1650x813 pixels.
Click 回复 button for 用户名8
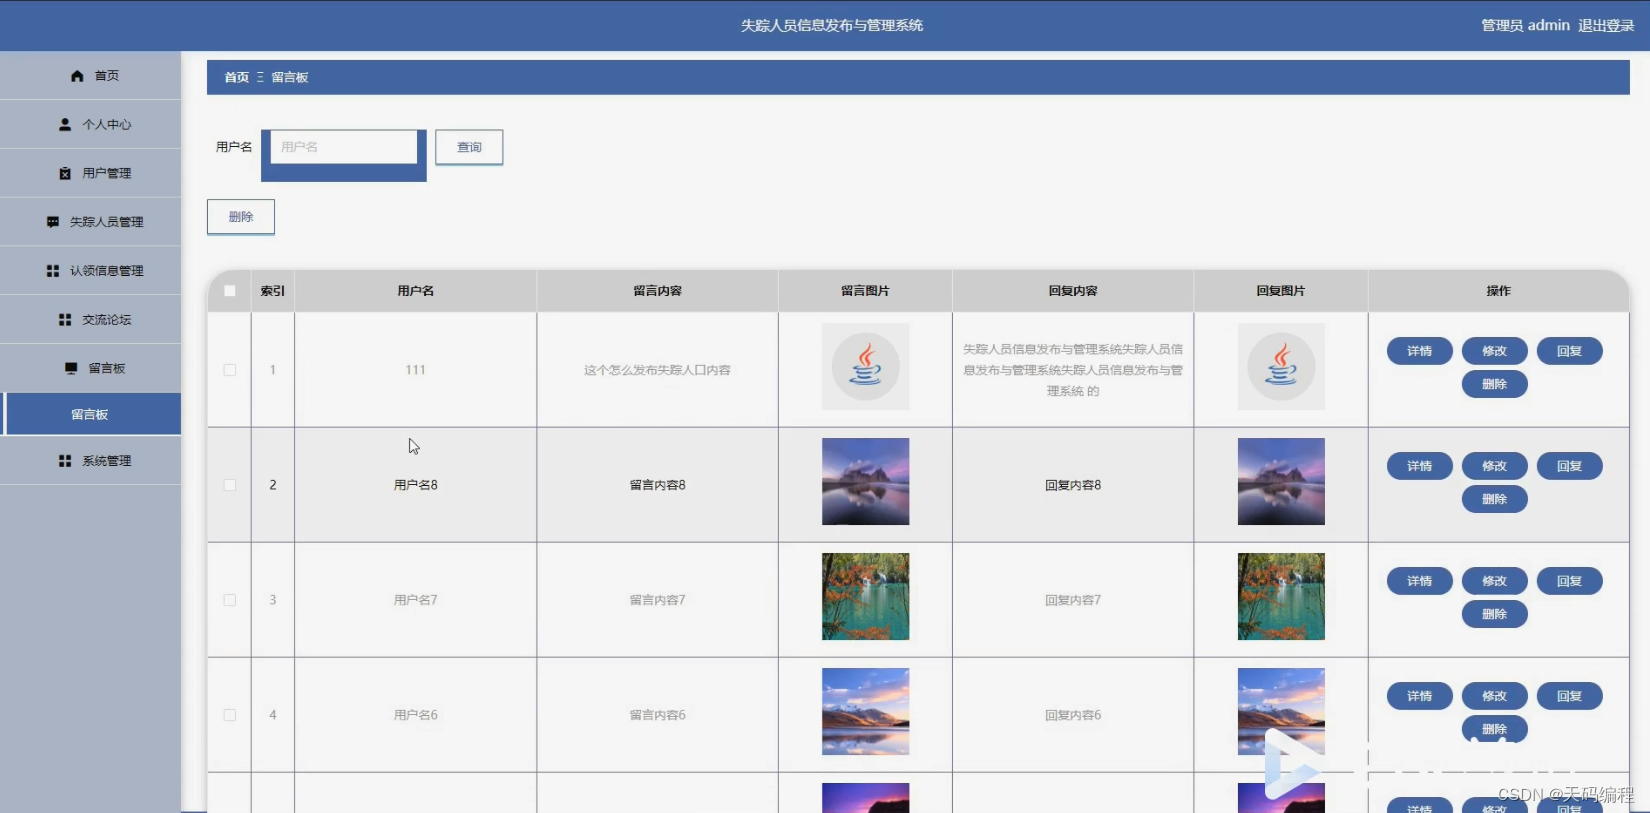(1570, 466)
